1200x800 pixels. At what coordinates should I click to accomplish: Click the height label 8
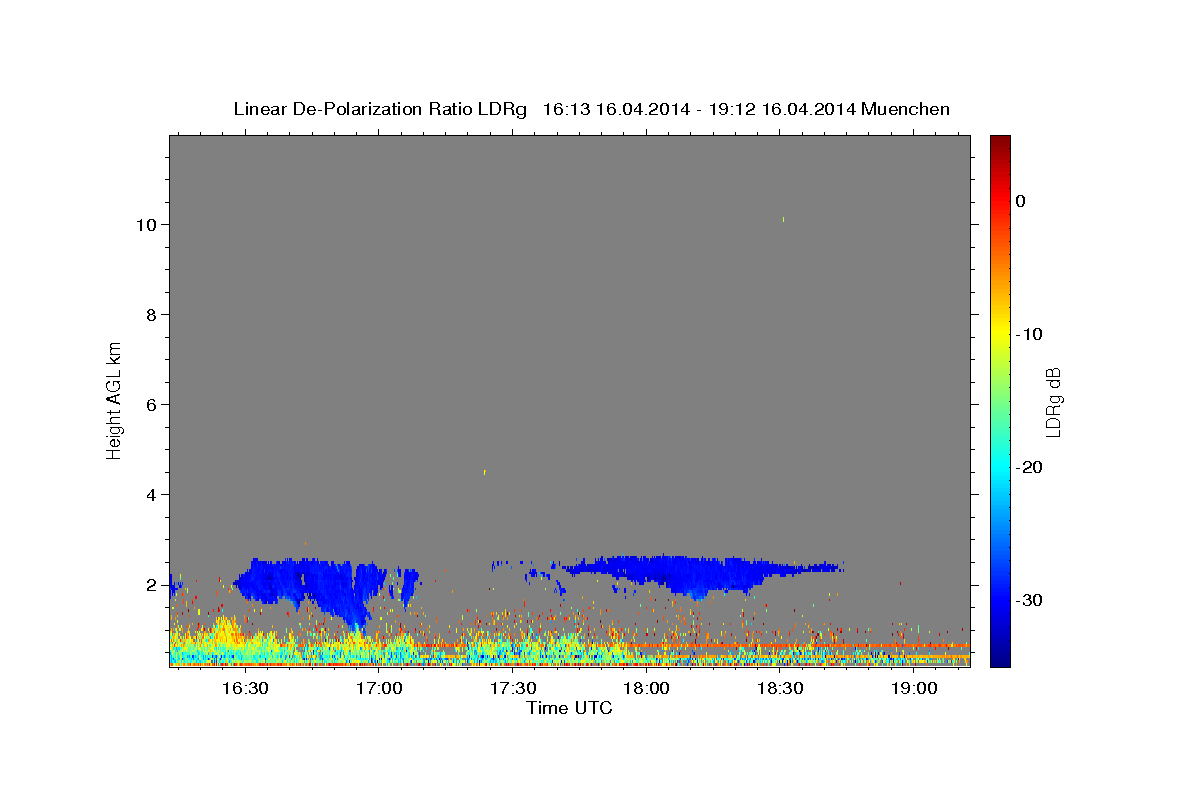(152, 315)
